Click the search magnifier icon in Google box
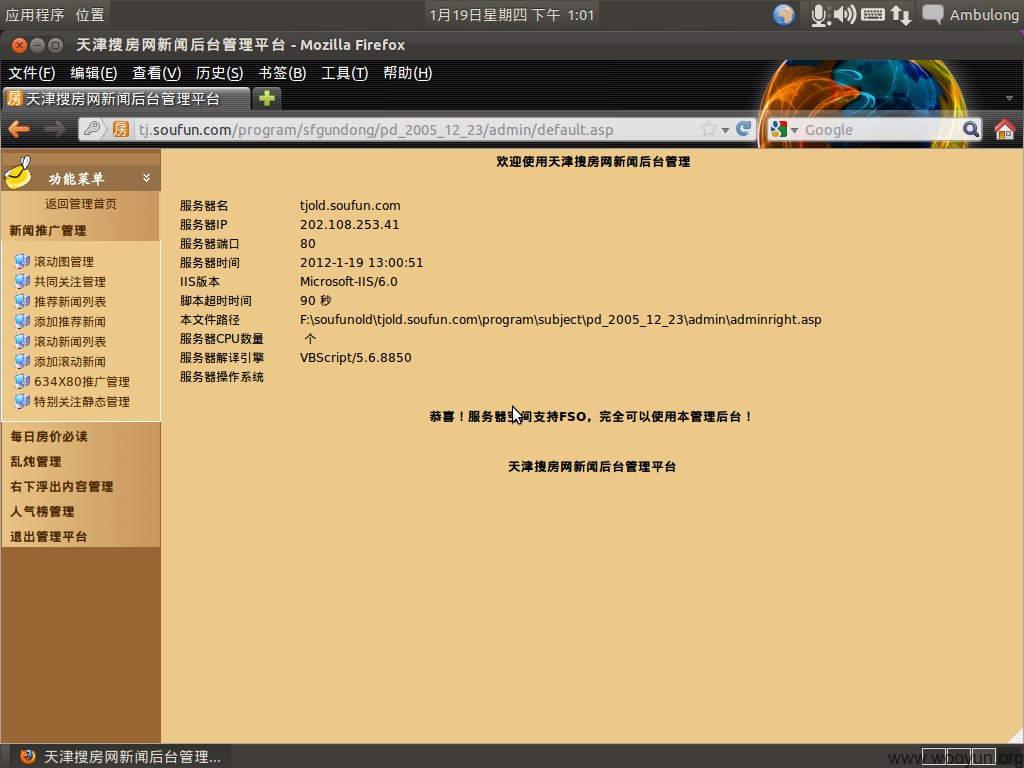Screen dimensions: 1024x768 click(x=971, y=129)
